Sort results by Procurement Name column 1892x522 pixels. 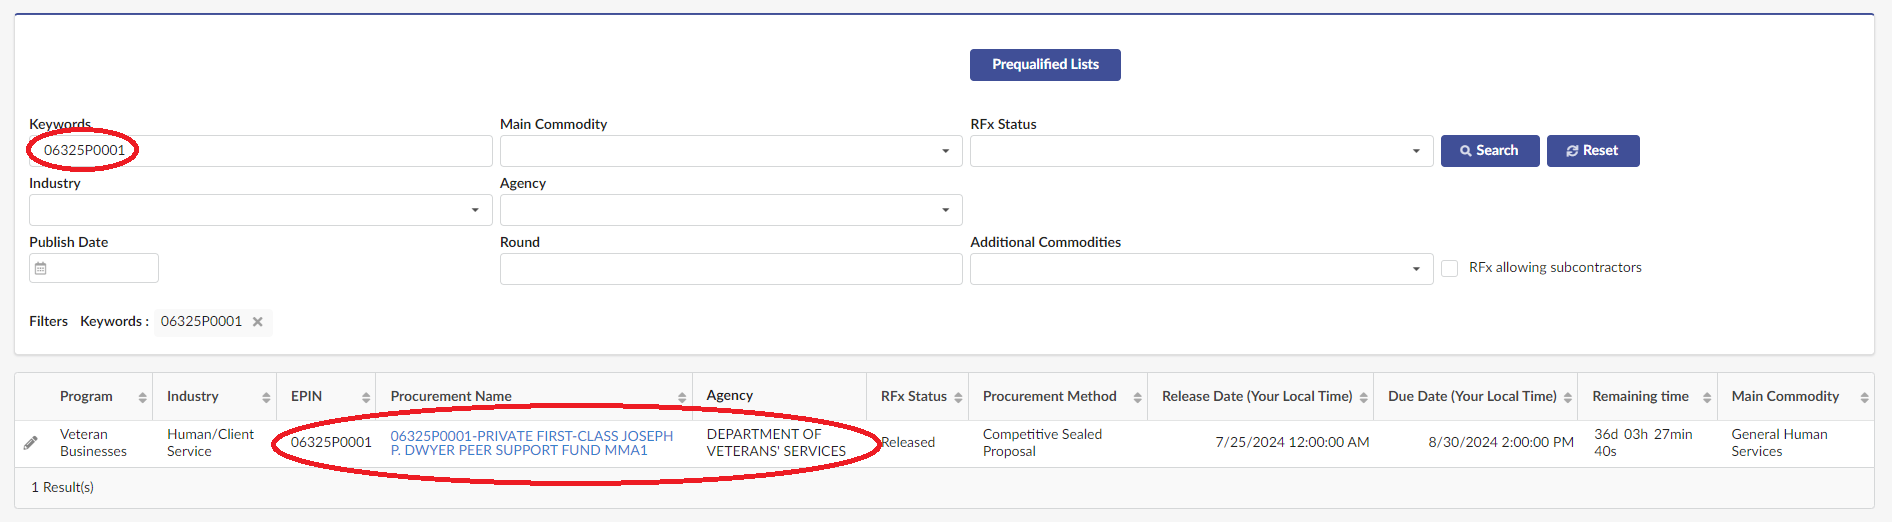click(x=682, y=398)
